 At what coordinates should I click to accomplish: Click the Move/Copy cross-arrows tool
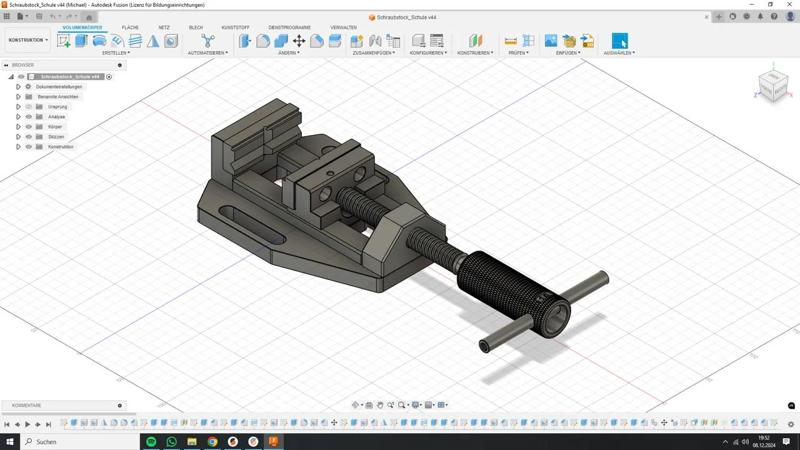299,41
